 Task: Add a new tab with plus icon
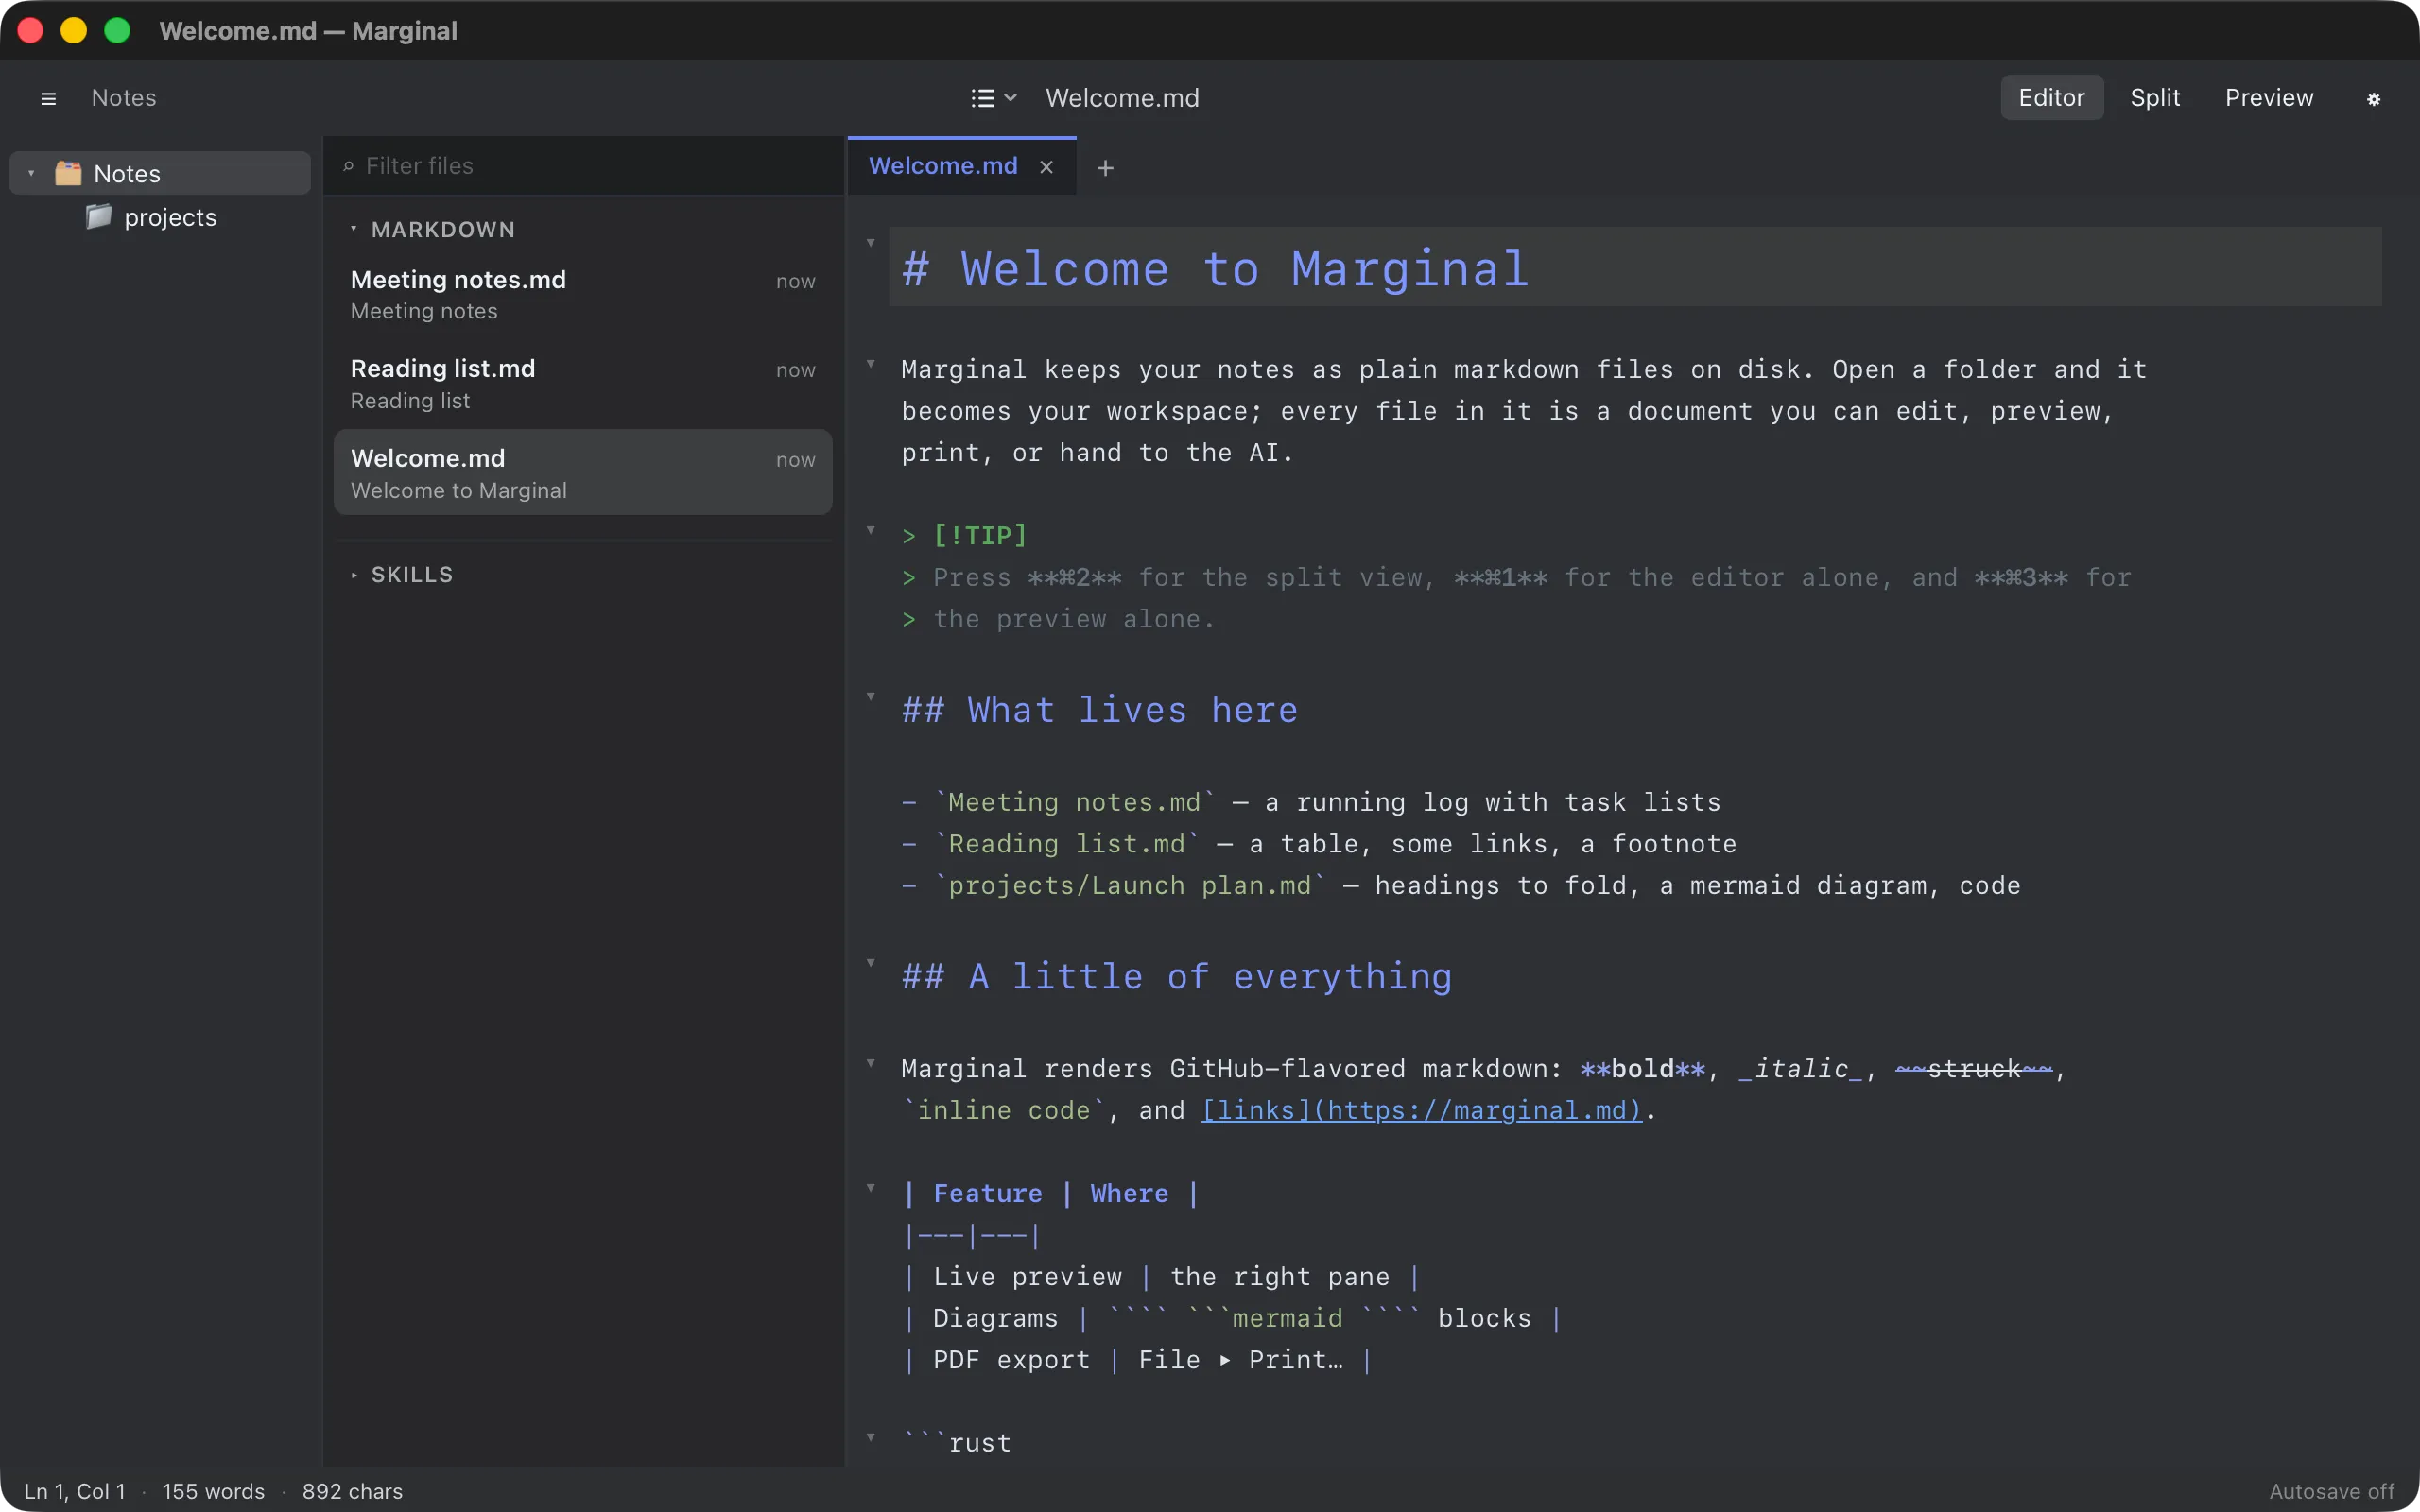coord(1105,168)
